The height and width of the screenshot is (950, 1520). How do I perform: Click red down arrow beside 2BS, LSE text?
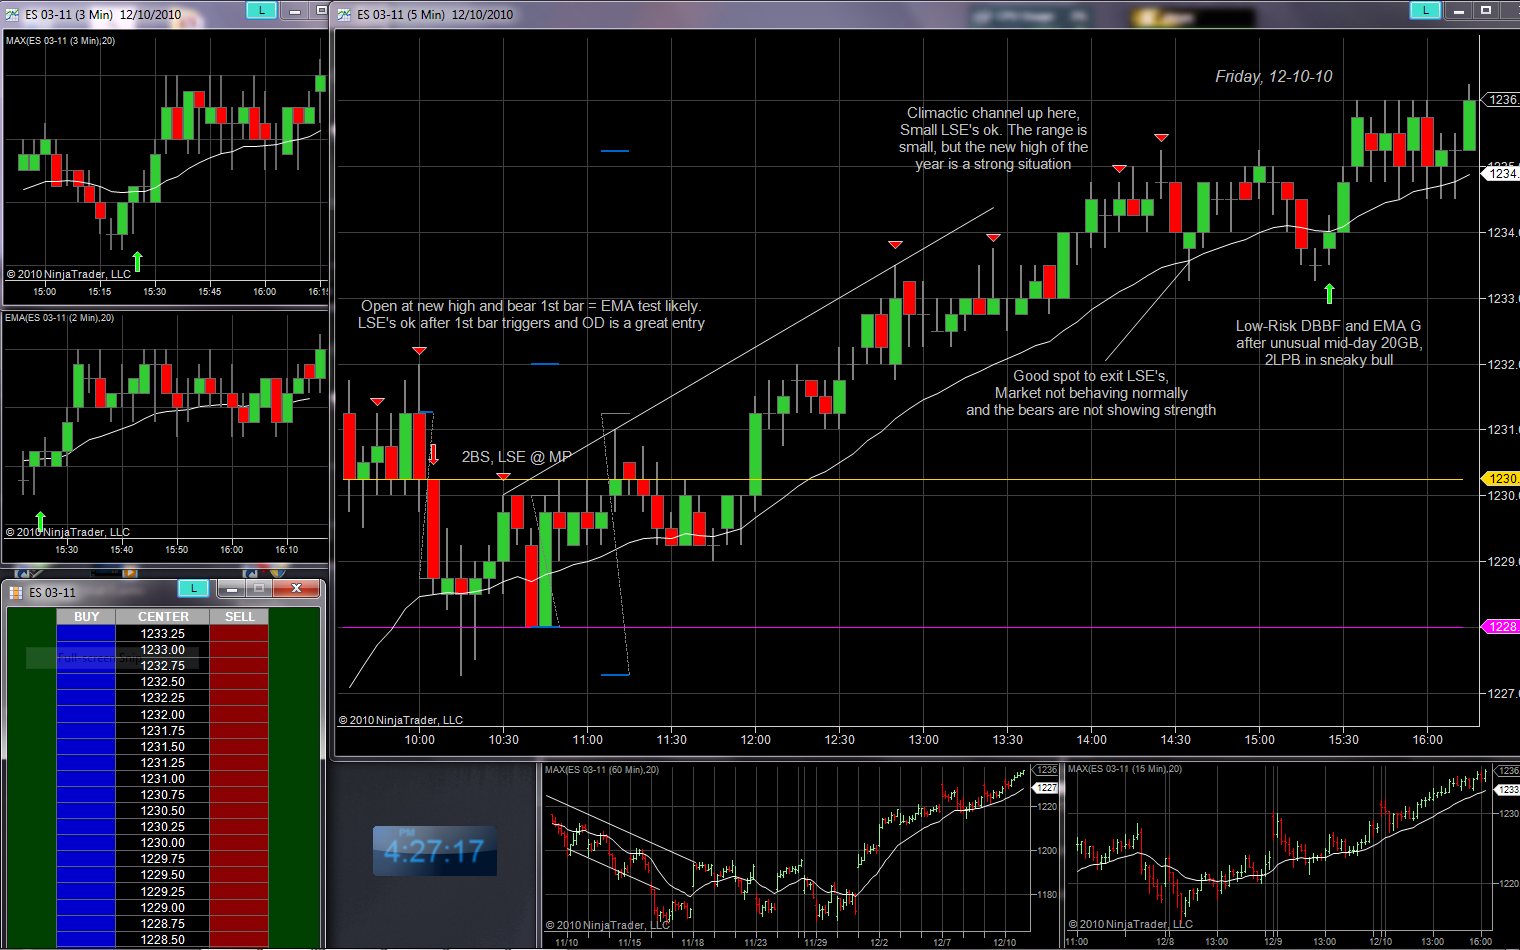tap(434, 455)
